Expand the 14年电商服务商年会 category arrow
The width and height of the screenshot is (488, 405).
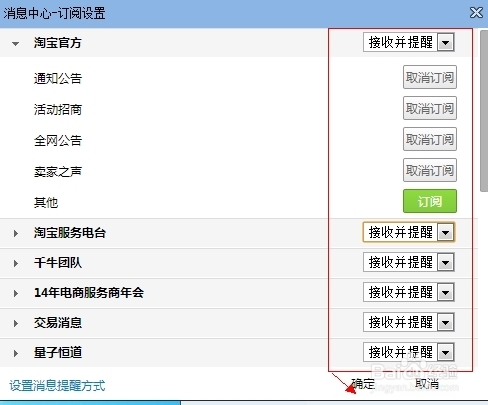tap(16, 293)
